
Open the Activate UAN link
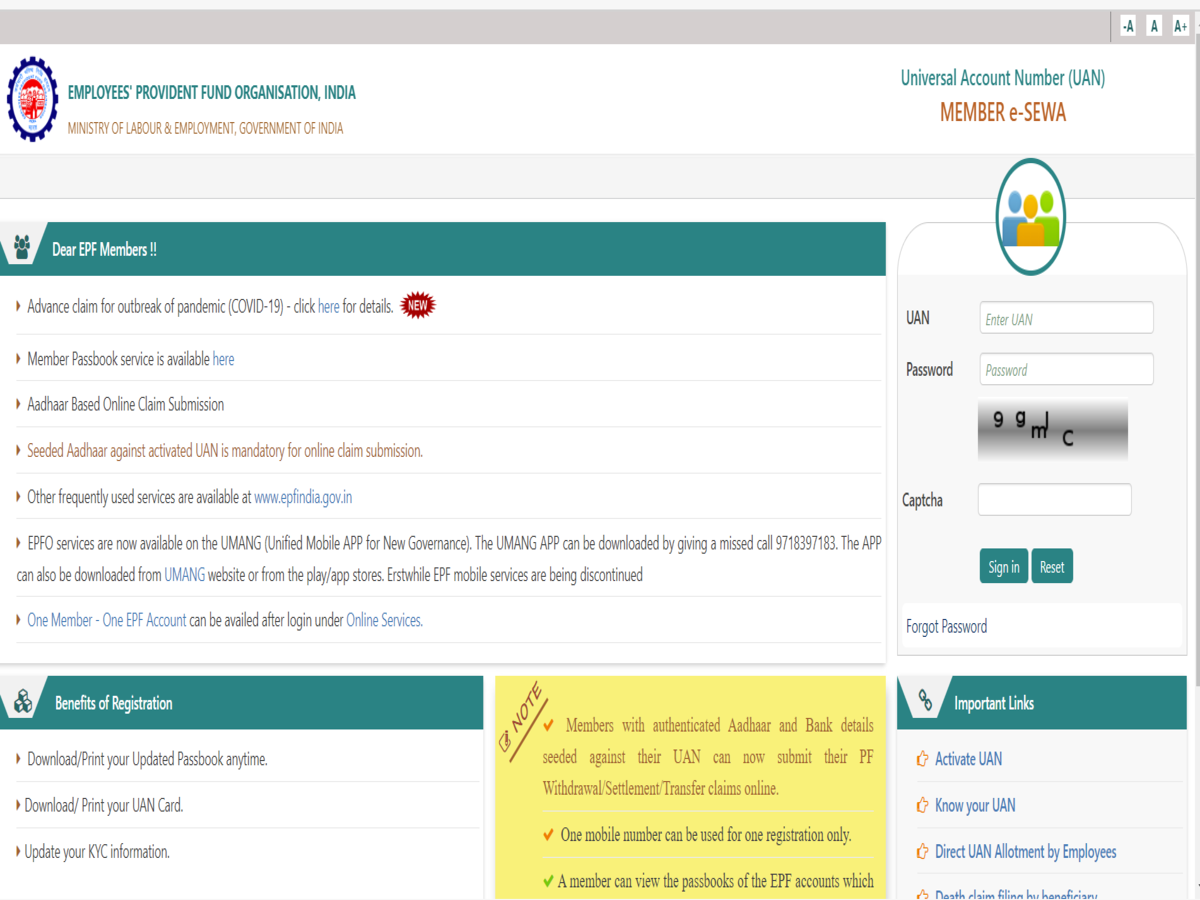pyautogui.click(x=968, y=759)
